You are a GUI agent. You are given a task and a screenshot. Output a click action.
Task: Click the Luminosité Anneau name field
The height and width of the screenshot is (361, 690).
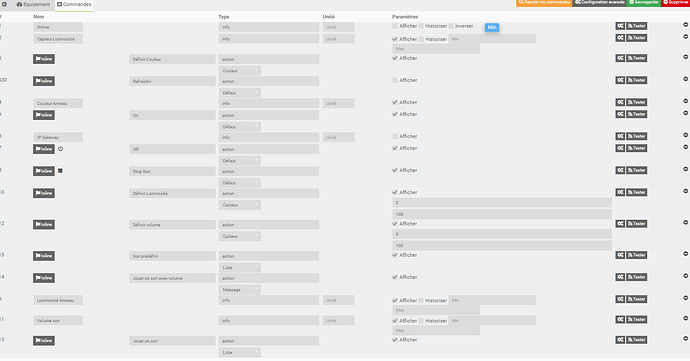tap(58, 300)
